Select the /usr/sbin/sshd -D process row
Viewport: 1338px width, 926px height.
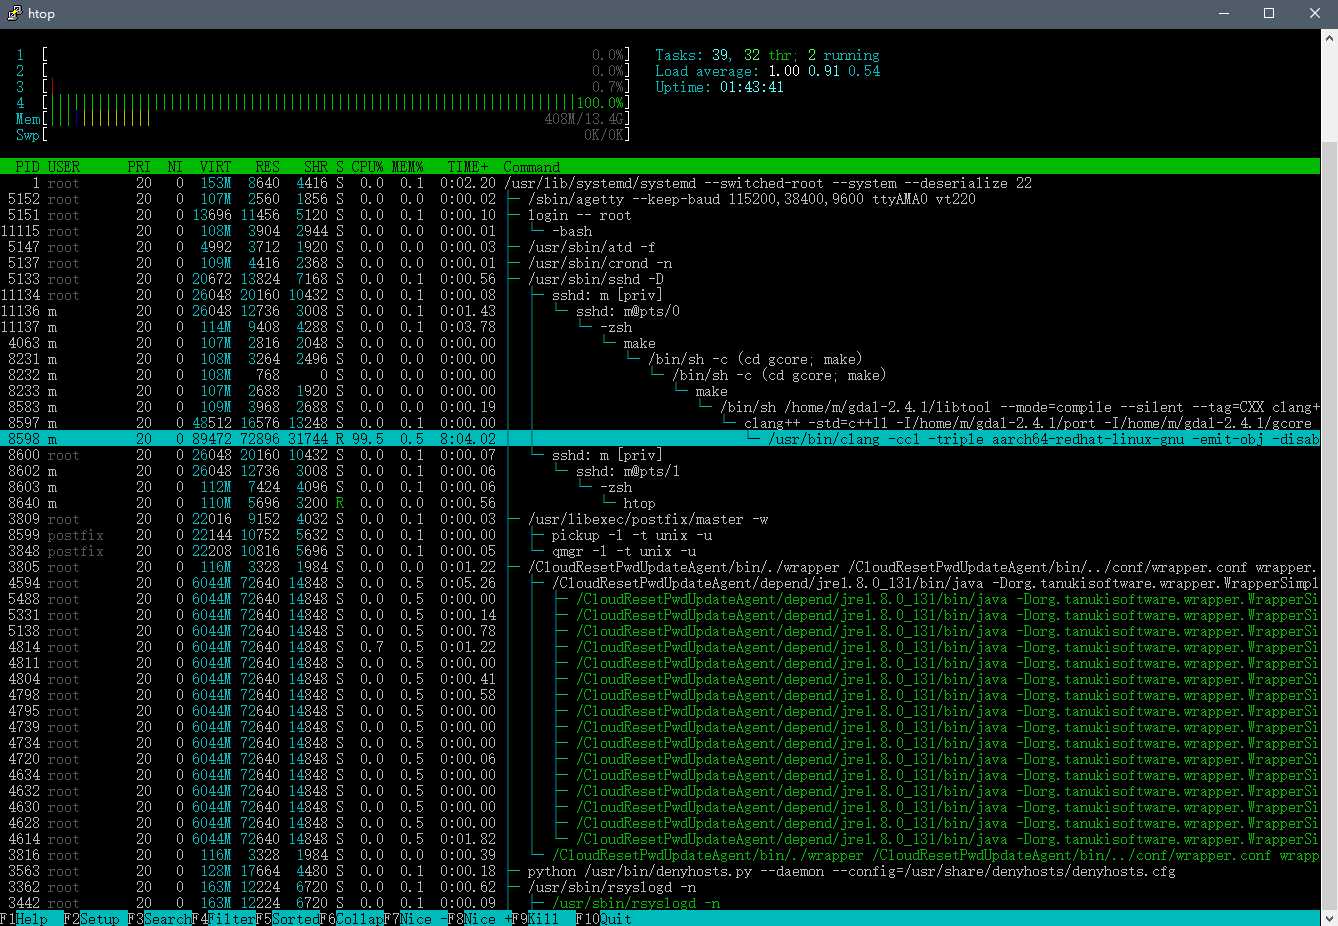tap(660, 279)
